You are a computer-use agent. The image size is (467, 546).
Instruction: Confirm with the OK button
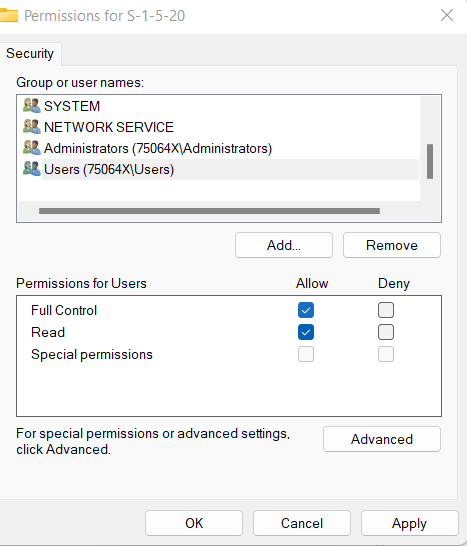click(194, 523)
